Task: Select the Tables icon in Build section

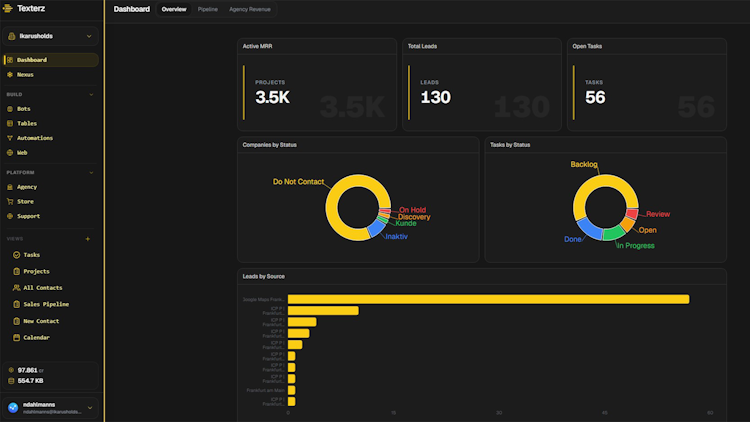Action: pos(10,123)
